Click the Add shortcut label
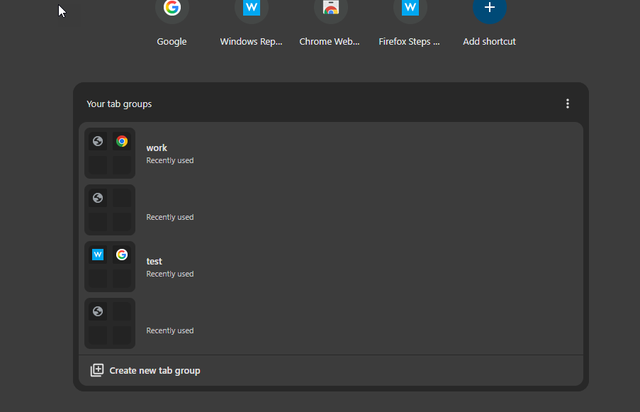This screenshot has height=412, width=640. pyautogui.click(x=489, y=42)
